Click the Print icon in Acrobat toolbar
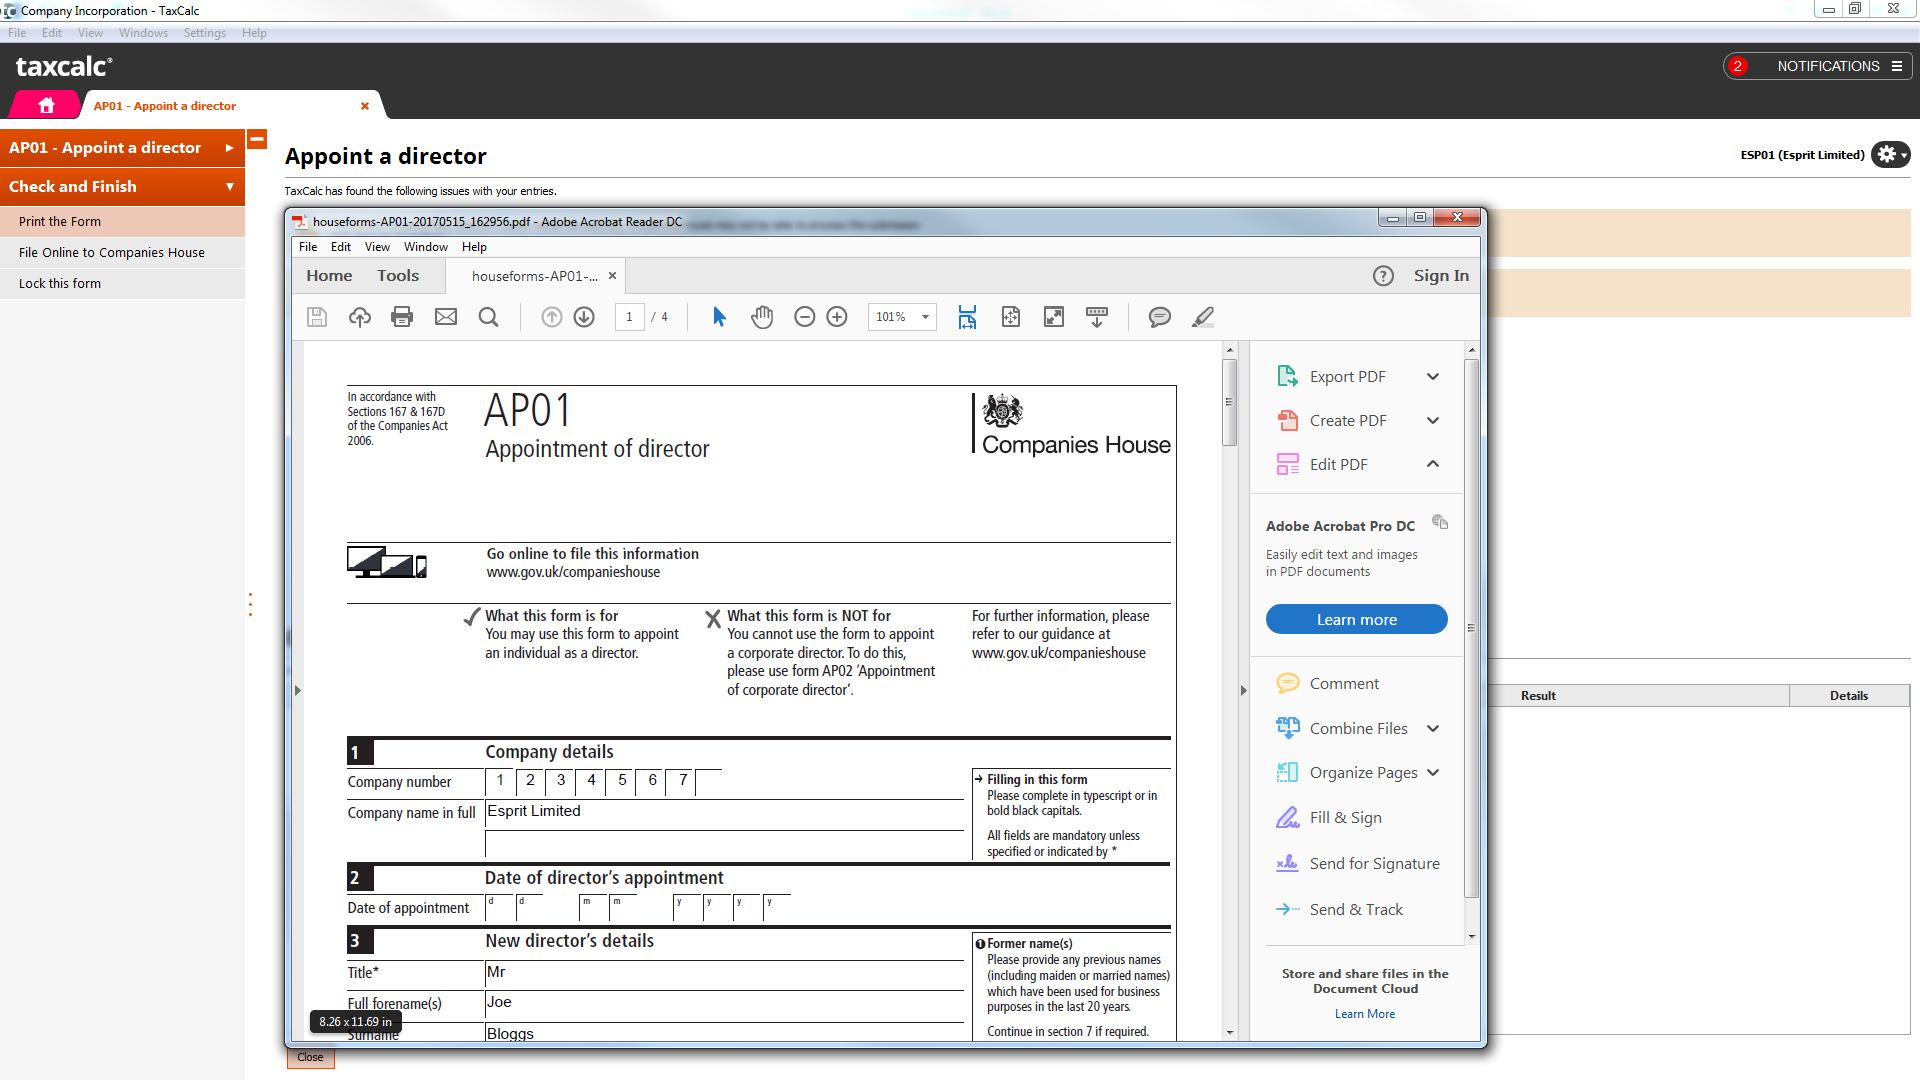This screenshot has width=1920, height=1080. click(x=402, y=317)
